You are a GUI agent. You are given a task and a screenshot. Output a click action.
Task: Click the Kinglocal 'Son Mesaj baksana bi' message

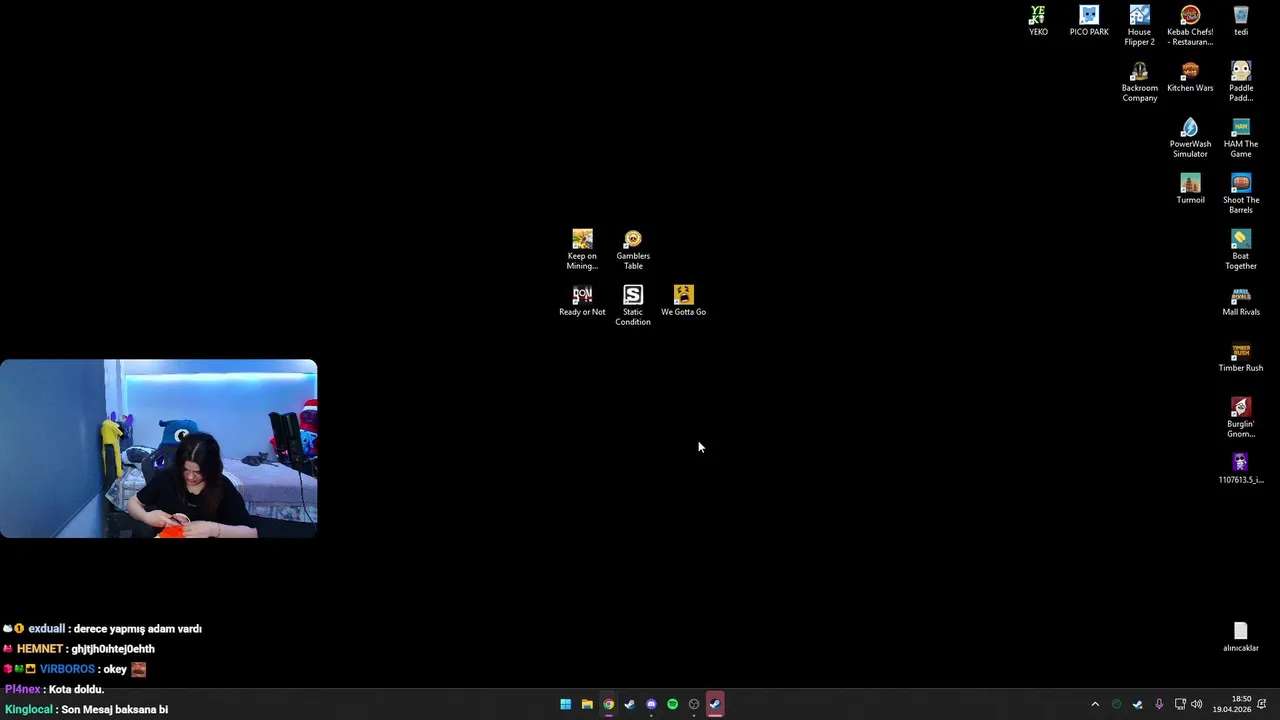tap(86, 709)
